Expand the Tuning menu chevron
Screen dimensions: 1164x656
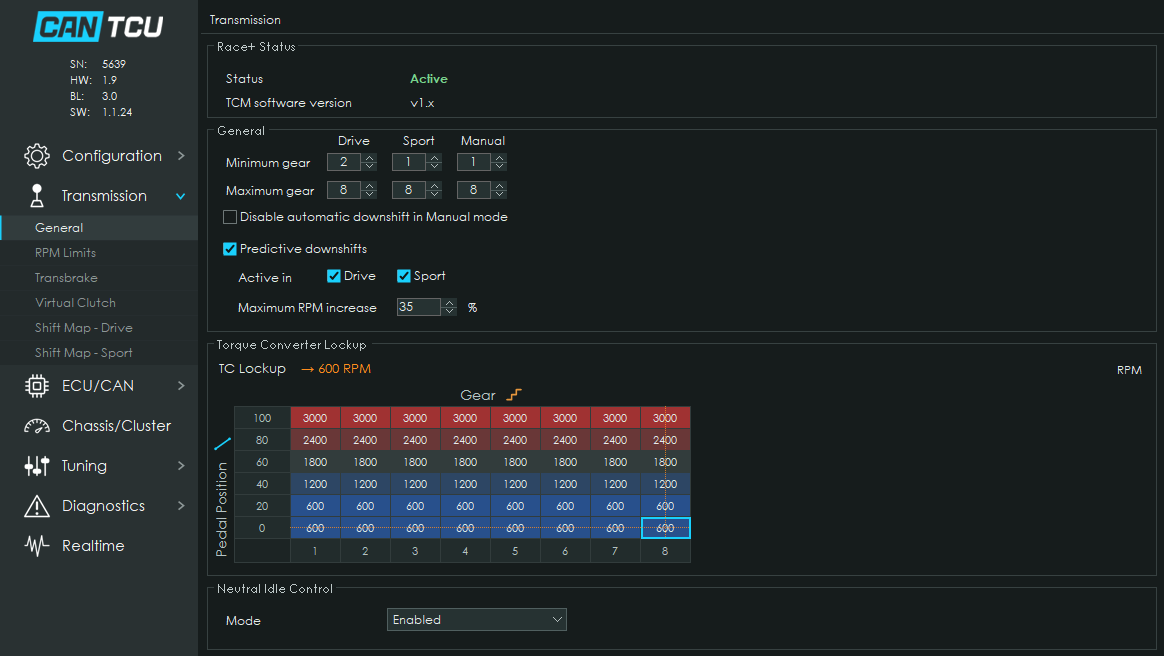[181, 466]
